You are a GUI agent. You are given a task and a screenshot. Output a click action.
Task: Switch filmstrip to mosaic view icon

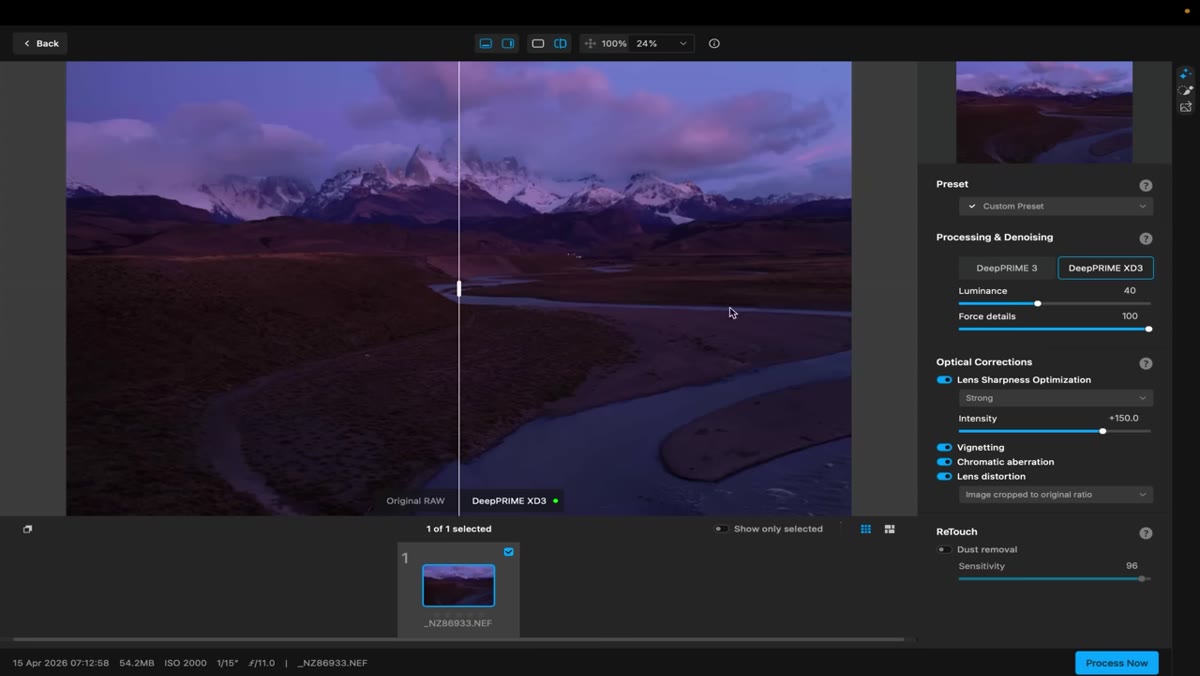coord(890,529)
